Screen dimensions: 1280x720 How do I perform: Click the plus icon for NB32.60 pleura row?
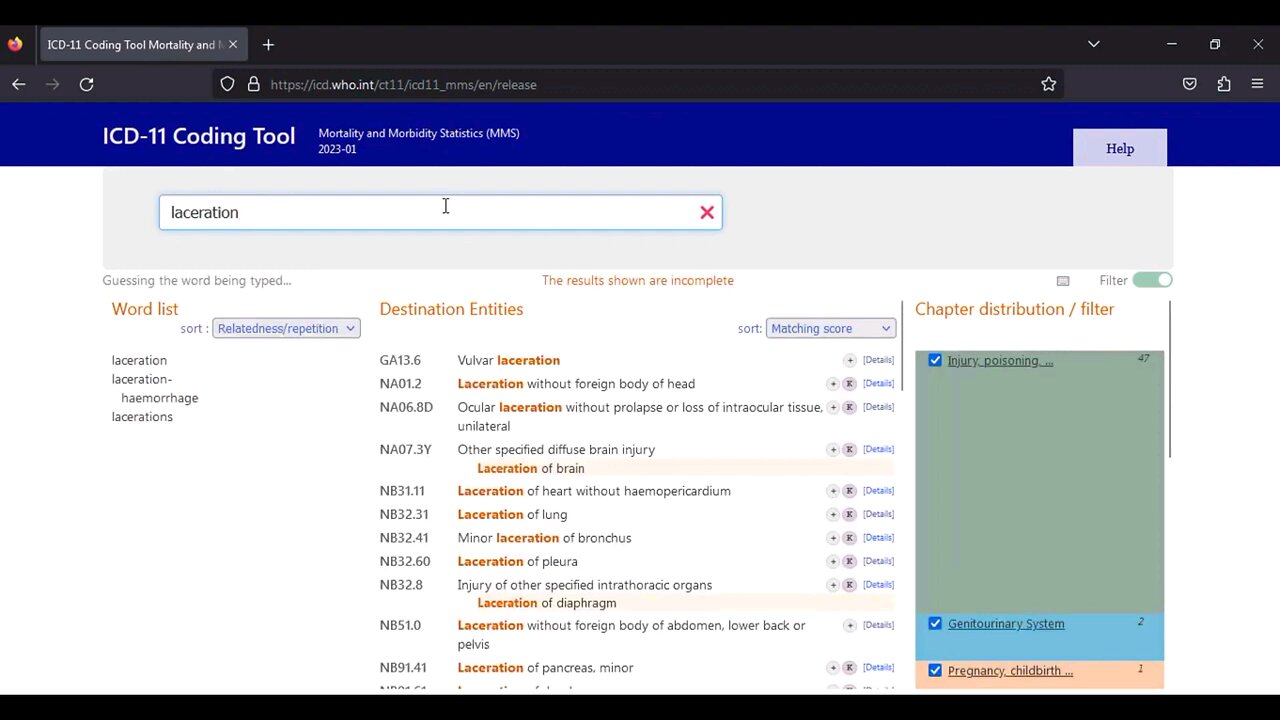coord(833,561)
